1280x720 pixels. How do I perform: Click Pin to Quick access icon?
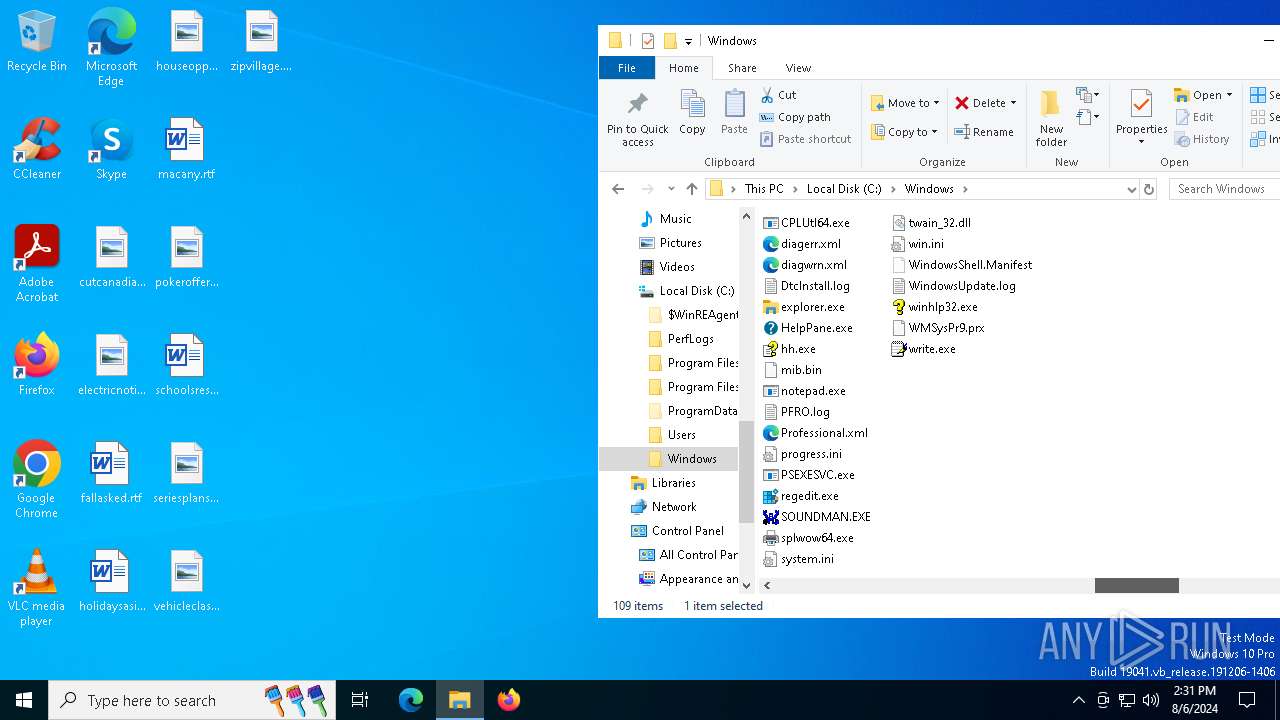[x=637, y=119]
